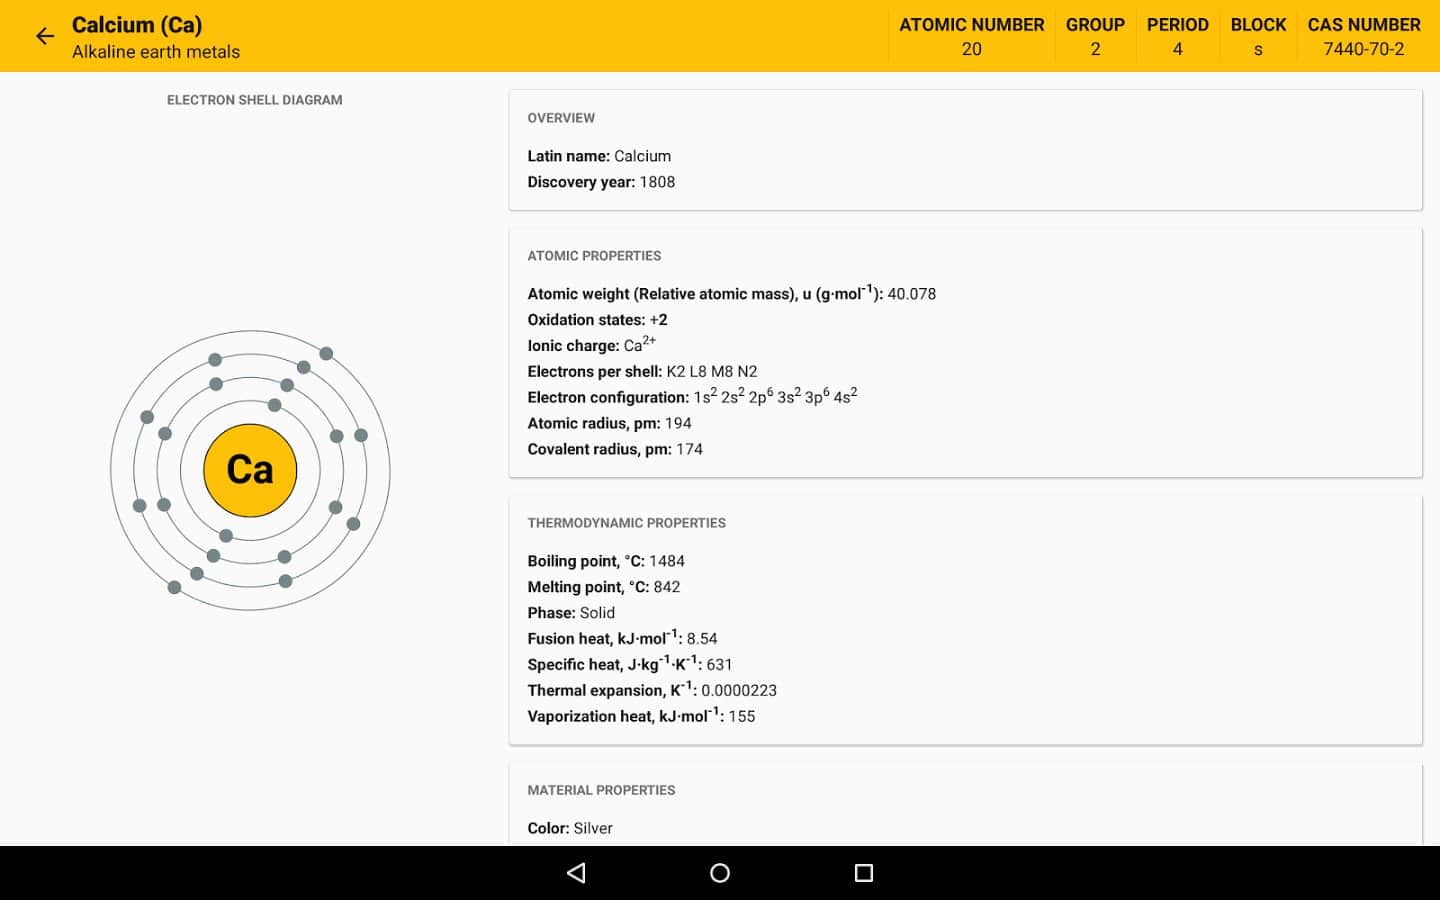Tap the Discovery year 1808 row
The image size is (1440, 900).
(601, 182)
